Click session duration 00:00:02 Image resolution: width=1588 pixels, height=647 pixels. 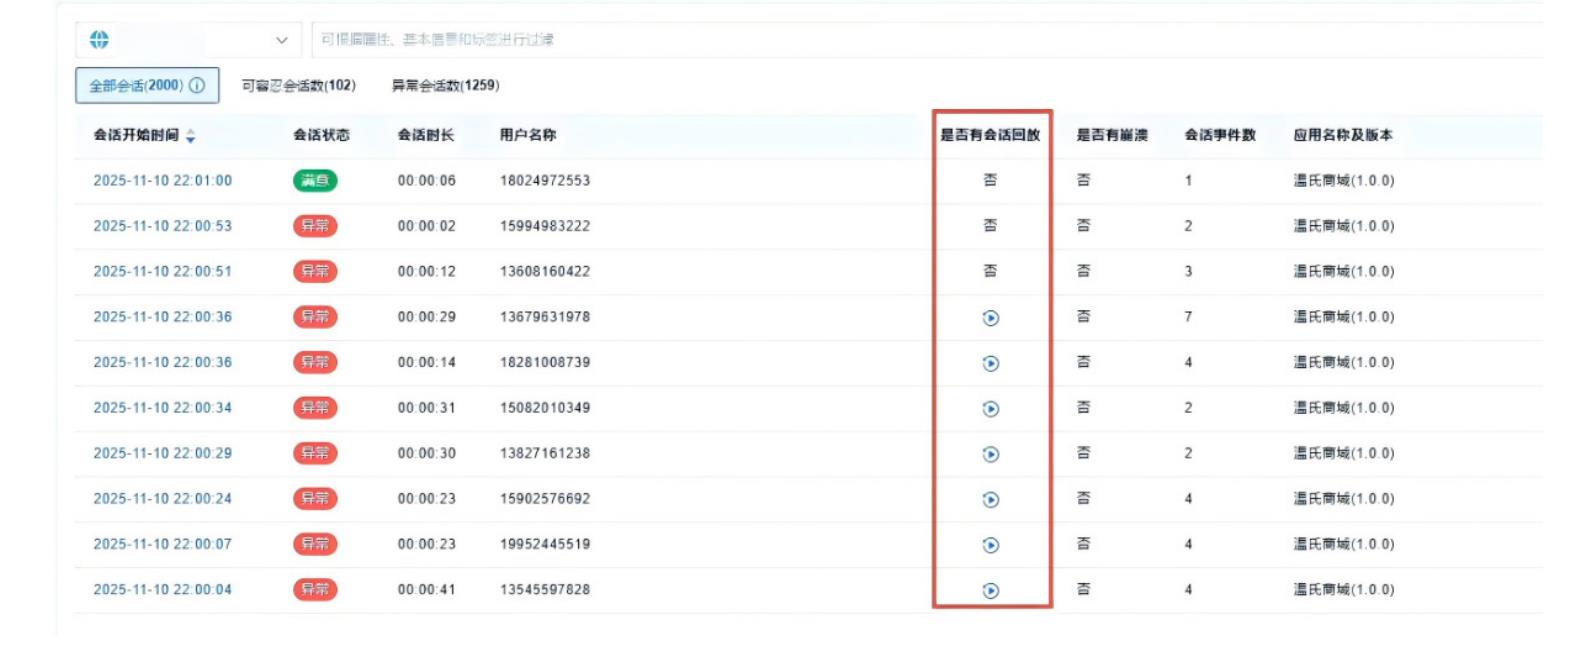pos(426,226)
